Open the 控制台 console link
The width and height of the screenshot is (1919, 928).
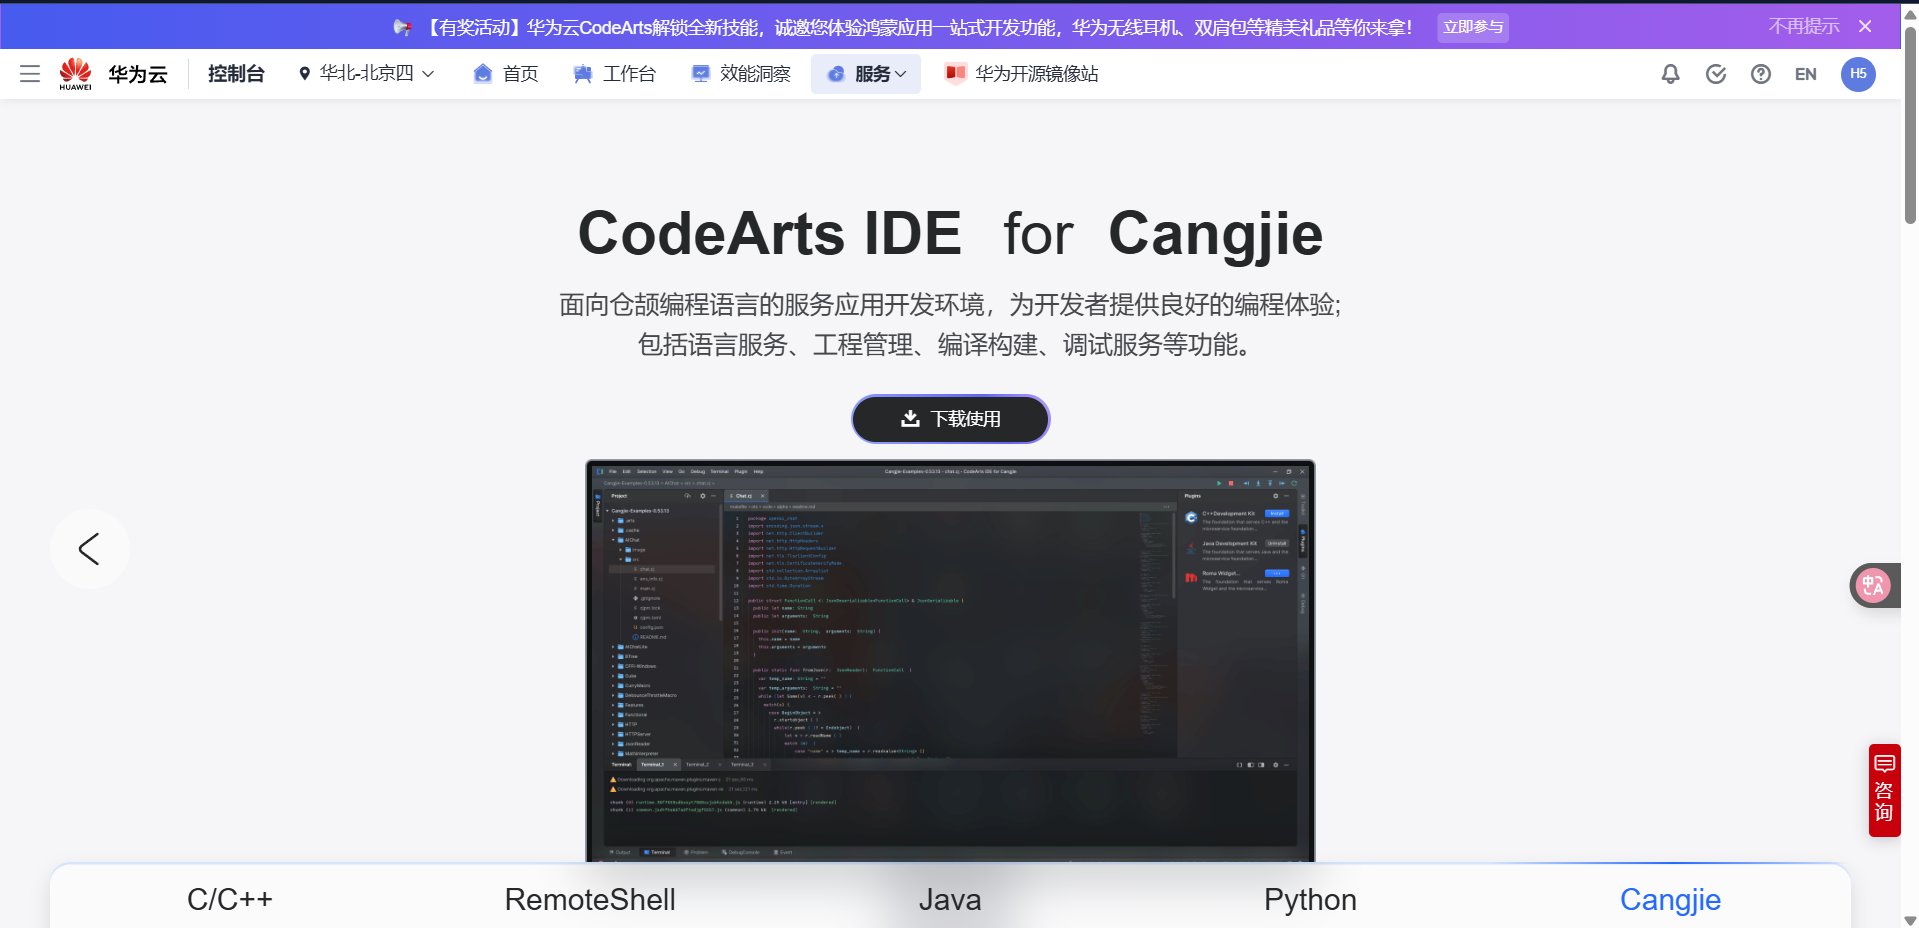[x=236, y=74]
